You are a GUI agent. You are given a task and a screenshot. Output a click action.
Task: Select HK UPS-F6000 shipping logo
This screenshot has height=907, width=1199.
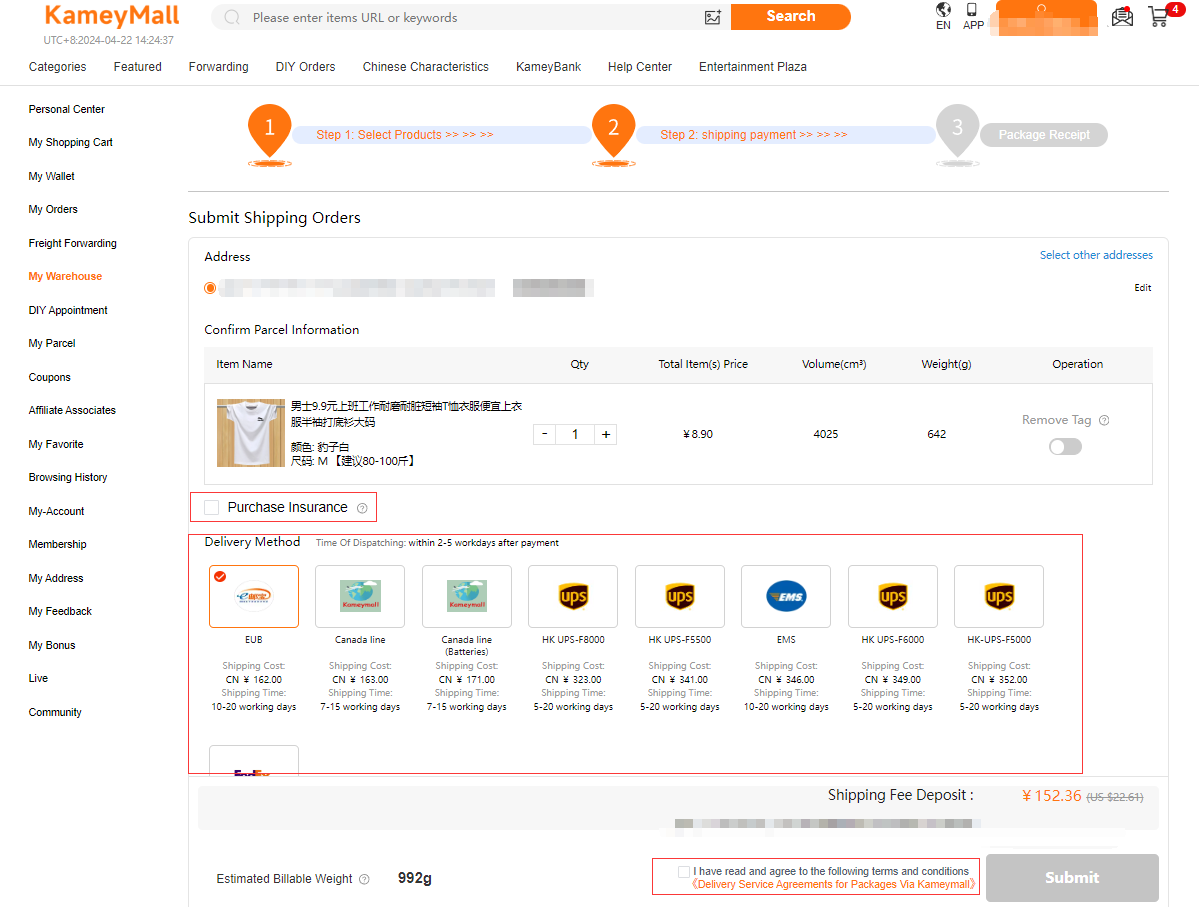893,597
